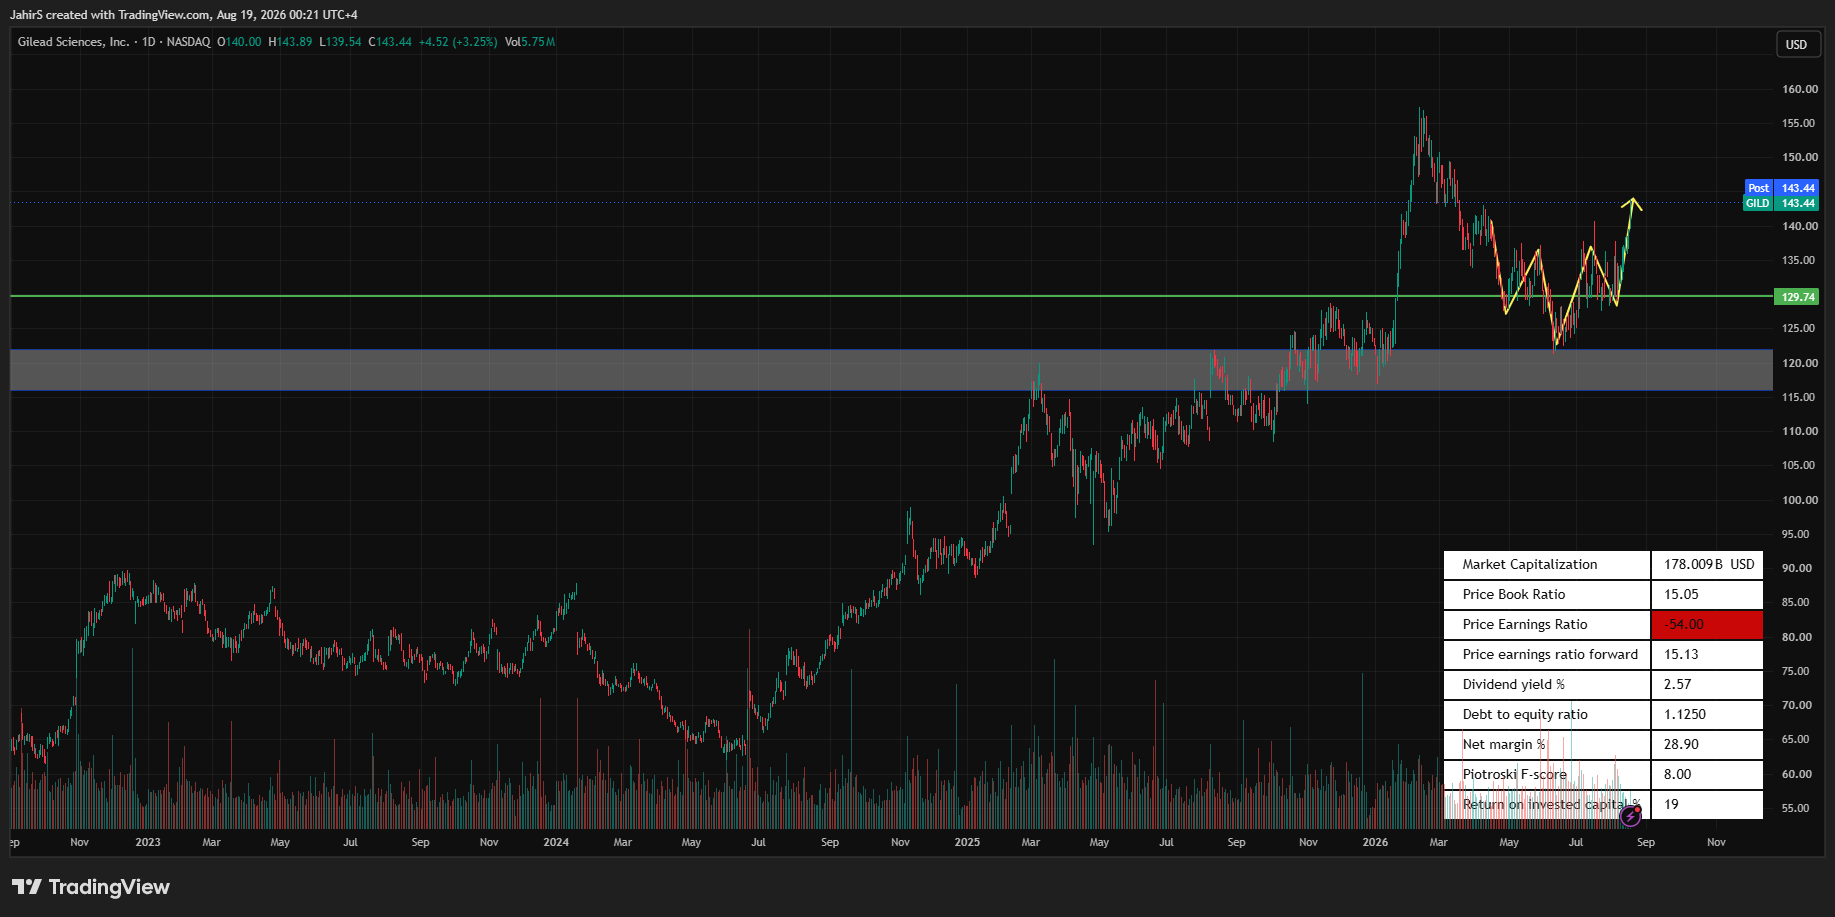Click the Market Capitalization table cell

(x=1547, y=565)
